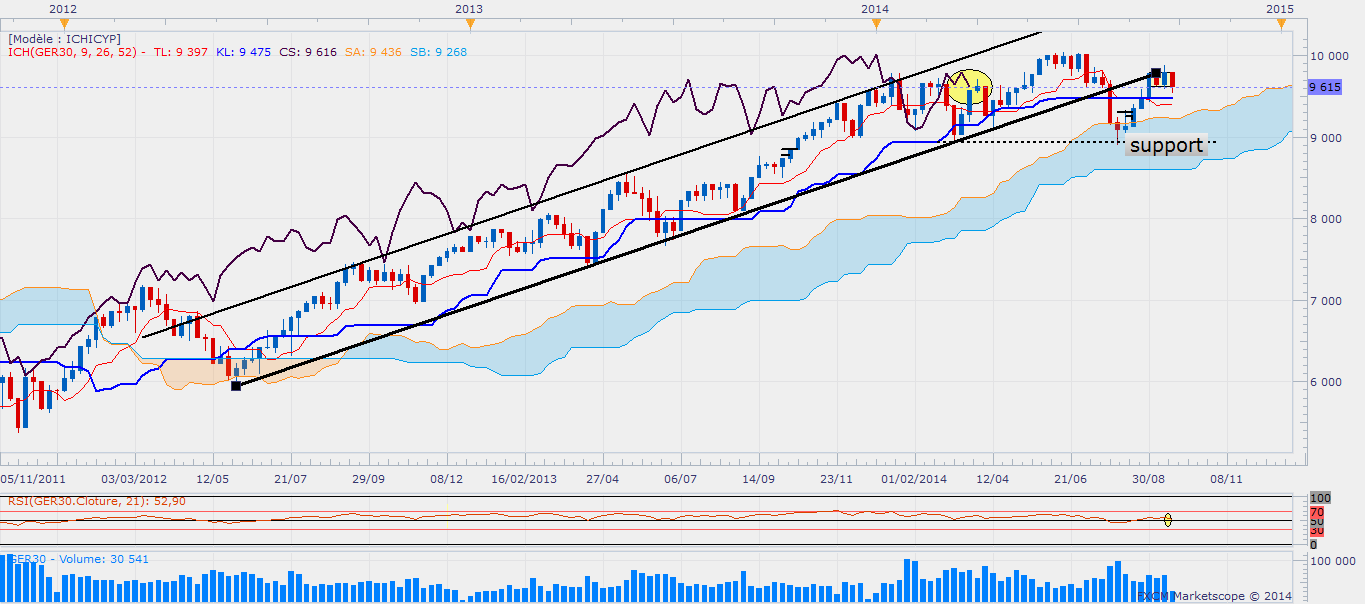Click the ICH(GER30, 9, 26, 52) indicator label
1365x604 pixels.
[x=76, y=52]
